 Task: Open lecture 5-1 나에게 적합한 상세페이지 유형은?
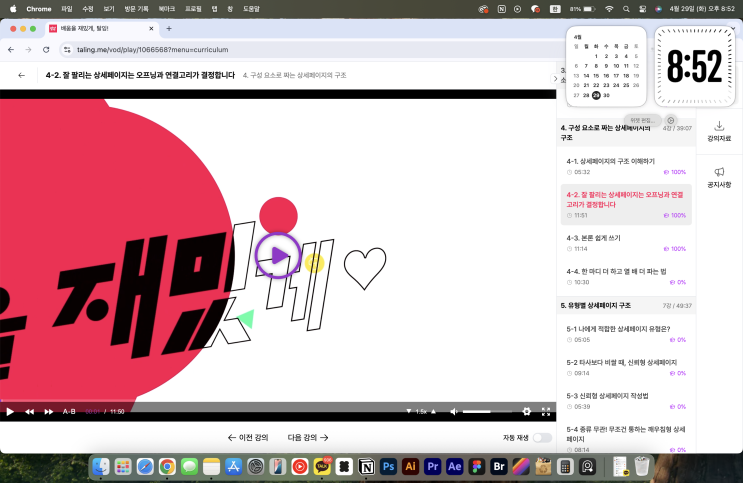(x=626, y=334)
